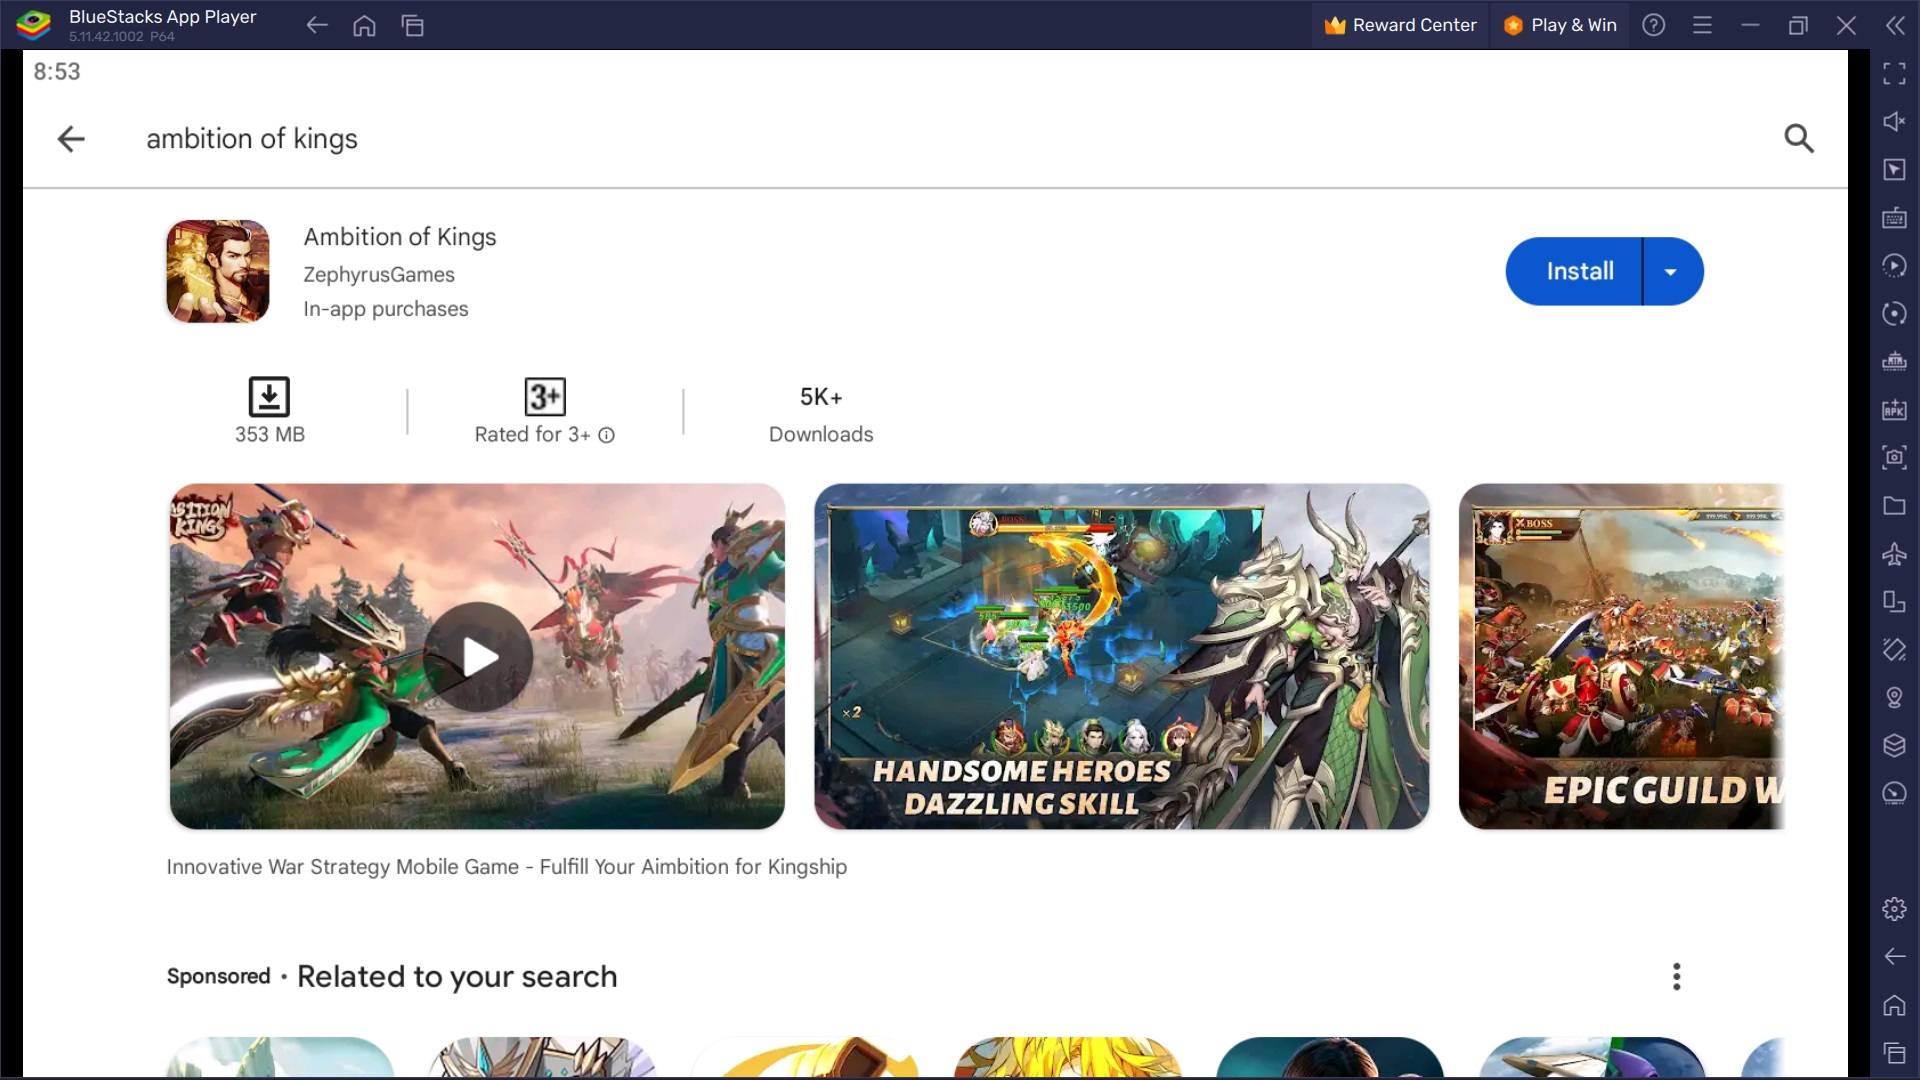This screenshot has width=1920, height=1080.
Task: Click the sidebar Android home icon
Action: tap(1894, 1004)
